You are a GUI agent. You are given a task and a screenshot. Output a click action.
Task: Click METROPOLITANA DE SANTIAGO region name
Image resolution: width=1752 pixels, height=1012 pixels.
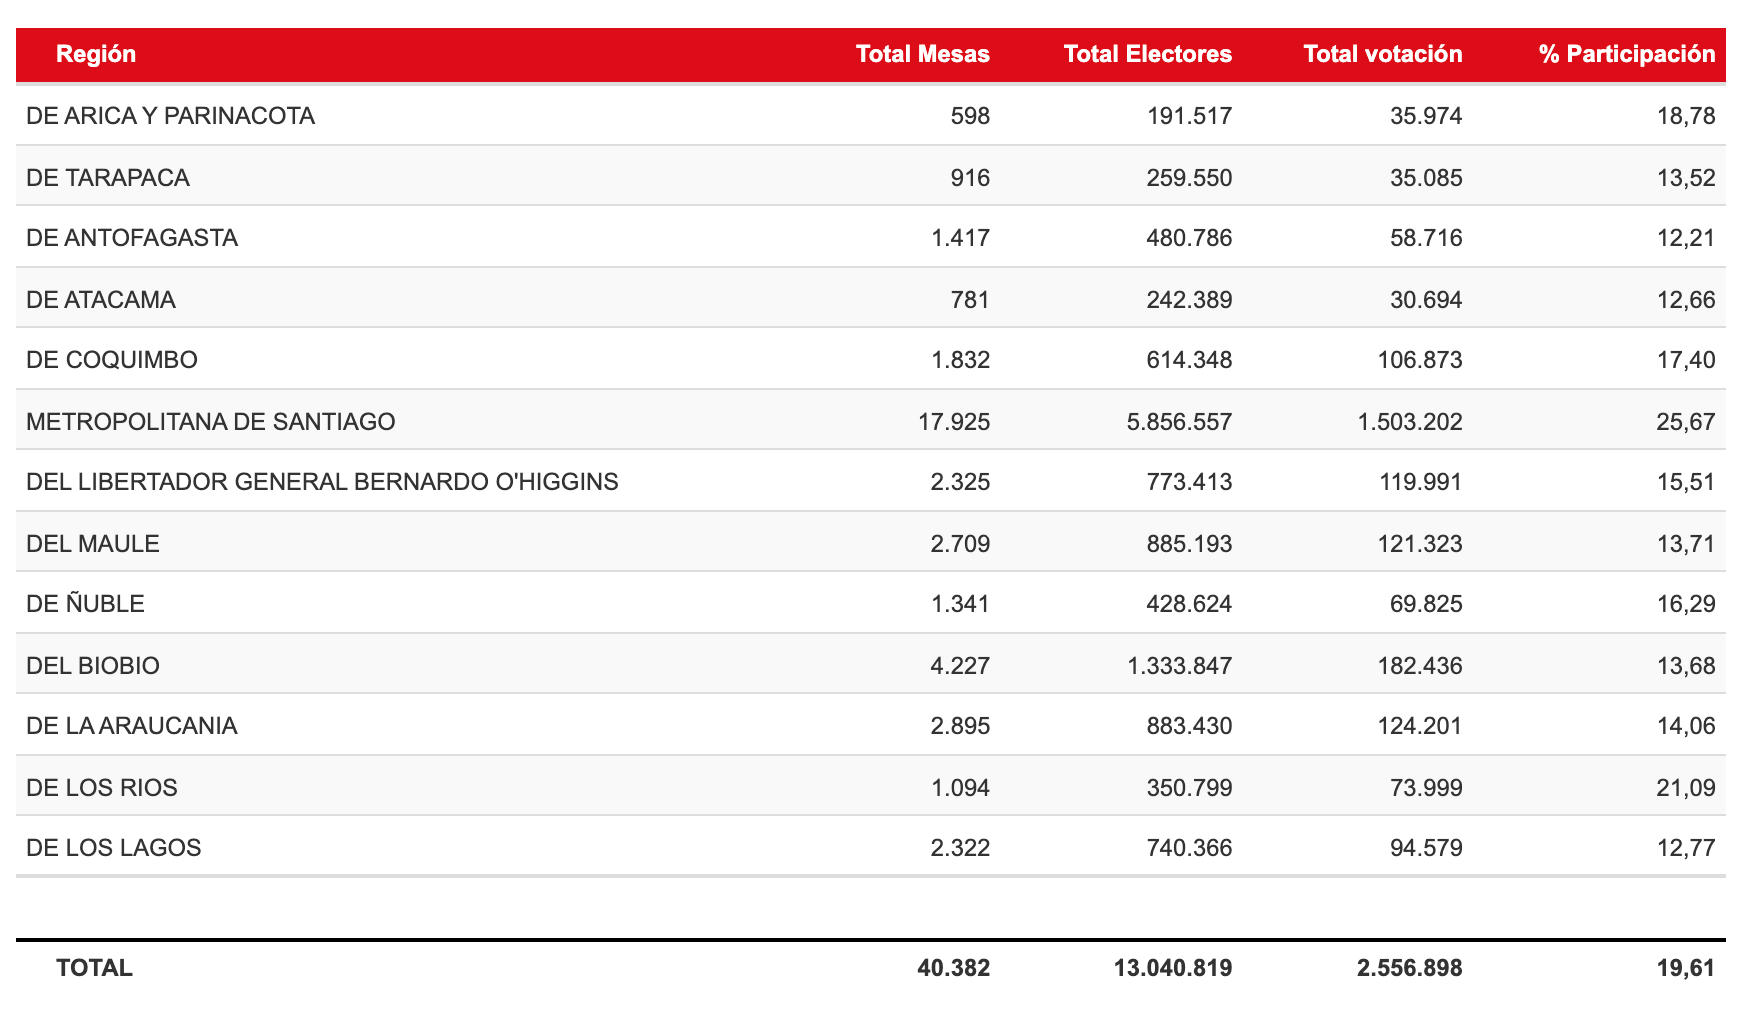pyautogui.click(x=211, y=422)
